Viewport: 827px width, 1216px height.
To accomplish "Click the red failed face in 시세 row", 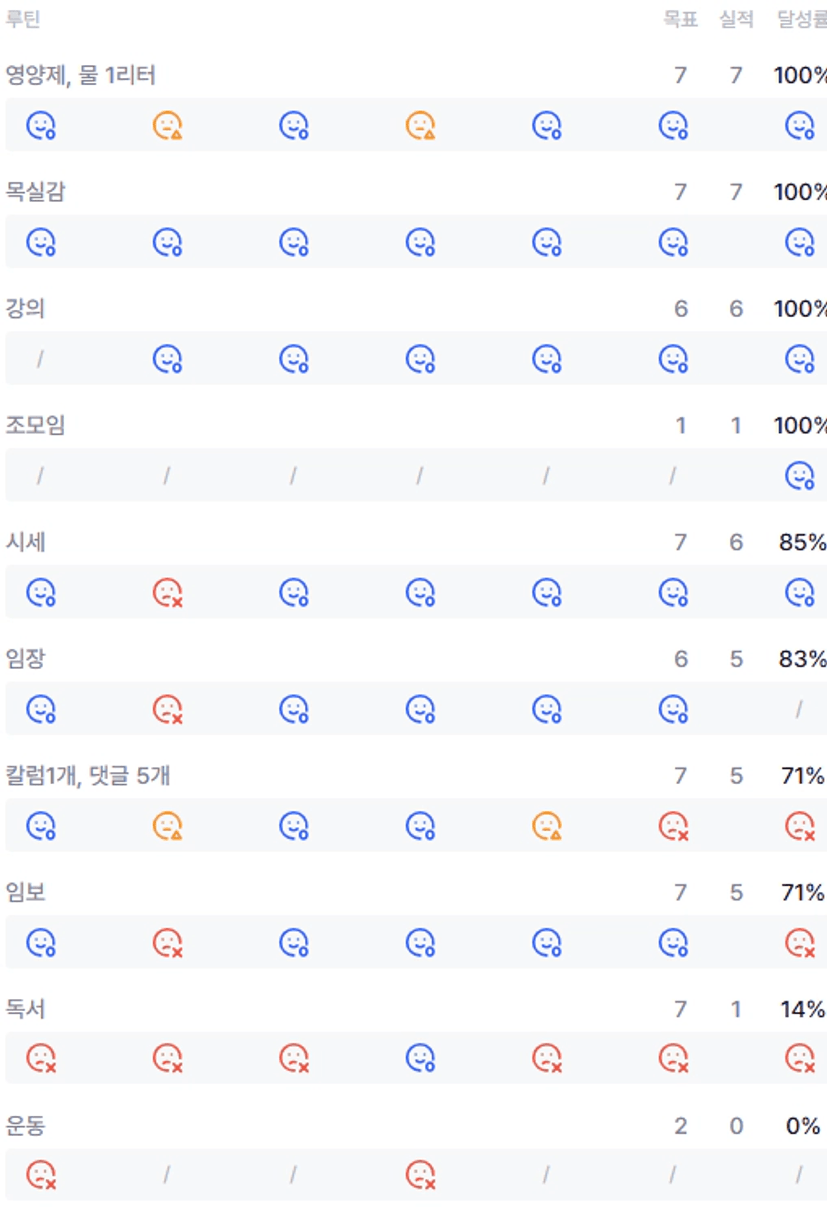I will pyautogui.click(x=167, y=593).
